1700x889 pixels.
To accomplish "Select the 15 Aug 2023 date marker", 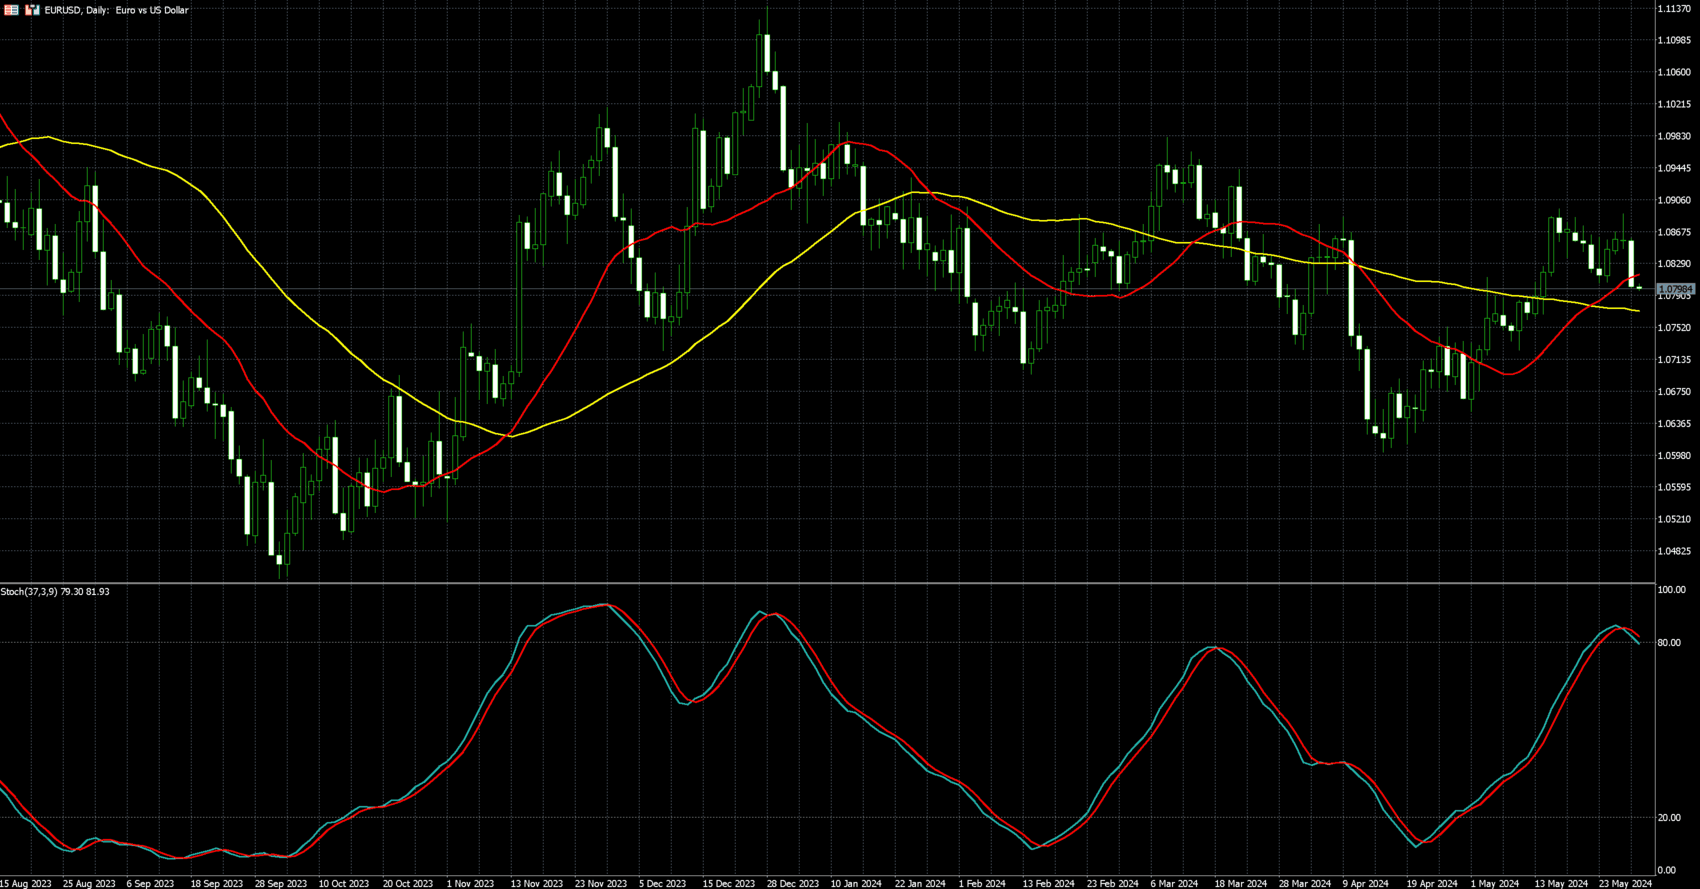I will point(26,883).
